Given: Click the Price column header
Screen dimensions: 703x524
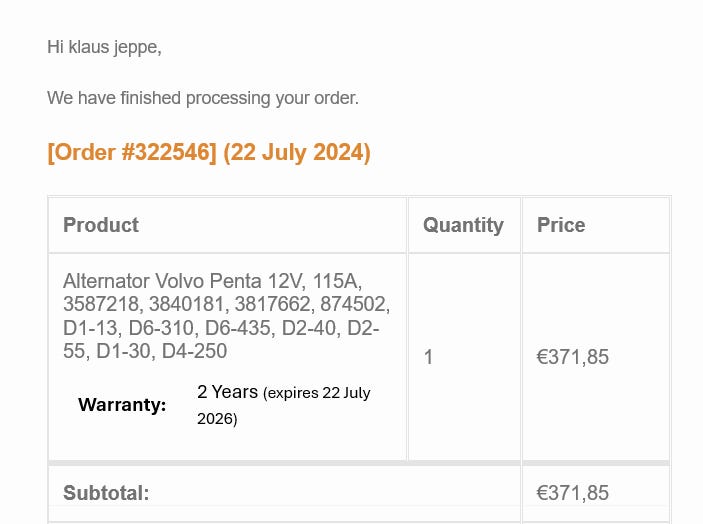Looking at the screenshot, I should [561, 225].
